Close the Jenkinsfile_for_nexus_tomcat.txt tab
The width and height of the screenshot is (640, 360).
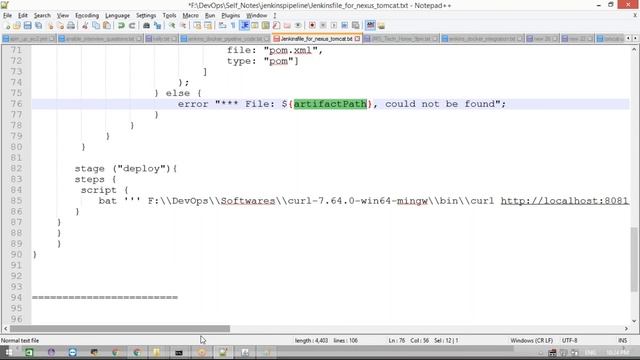tap(358, 39)
